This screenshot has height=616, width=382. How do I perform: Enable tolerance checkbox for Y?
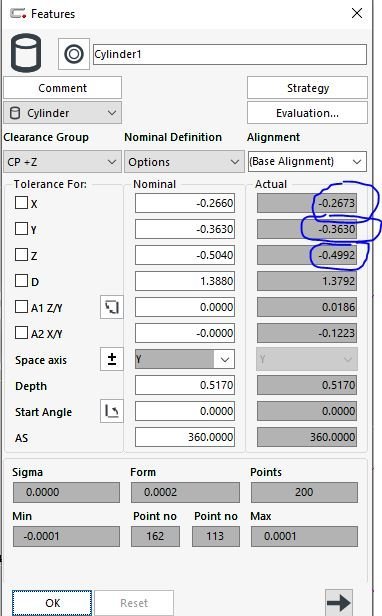point(21,229)
